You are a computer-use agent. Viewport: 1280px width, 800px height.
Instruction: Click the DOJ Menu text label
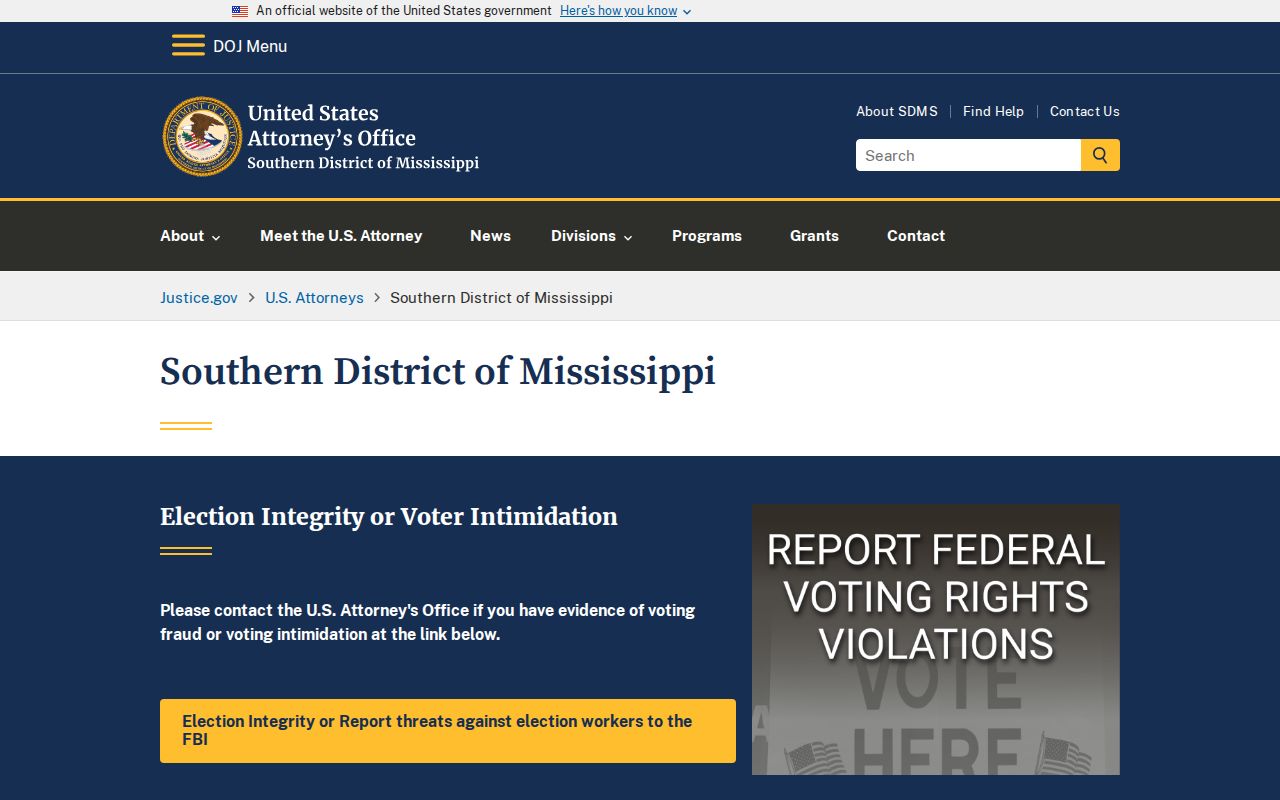coord(250,46)
